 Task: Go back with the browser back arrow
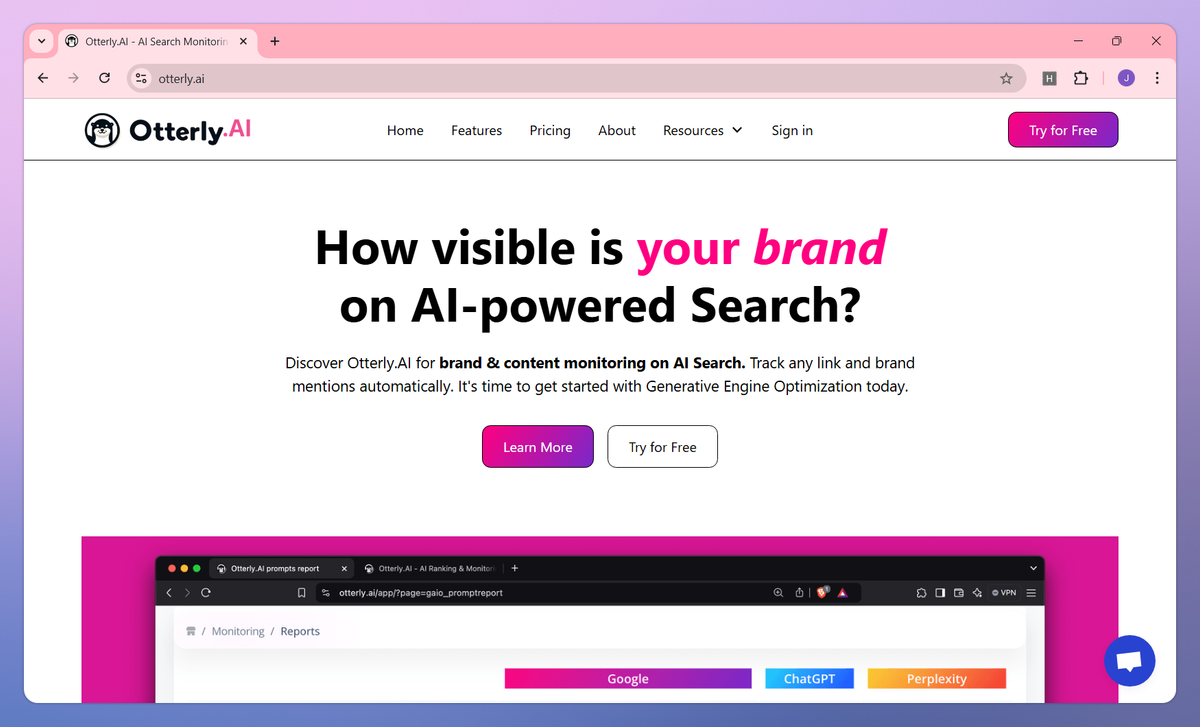43,78
